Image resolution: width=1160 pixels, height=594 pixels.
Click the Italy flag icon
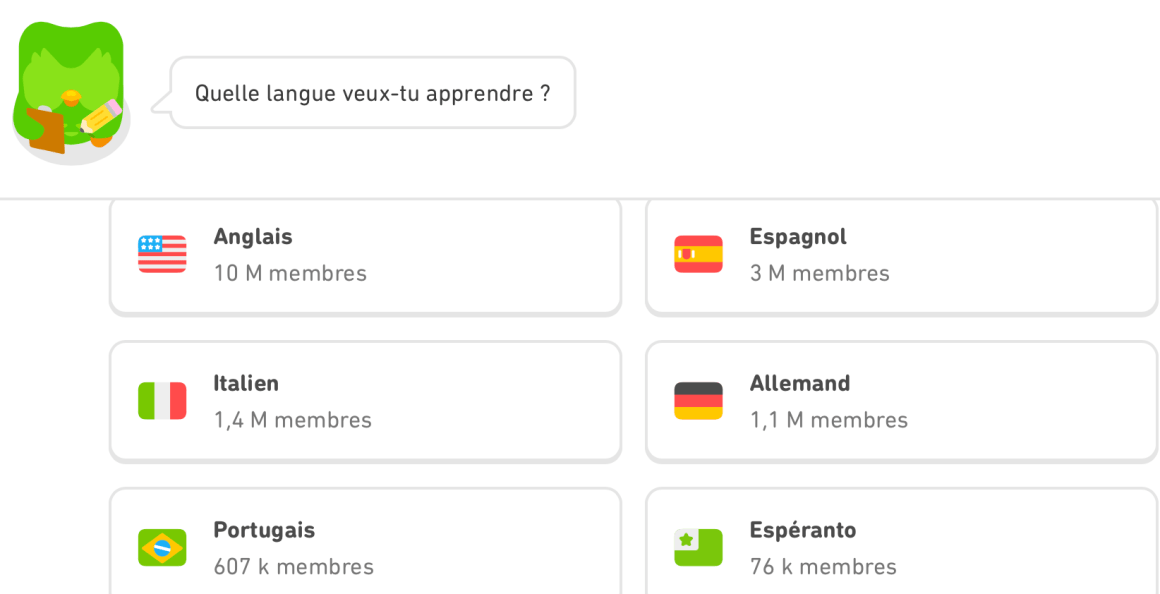point(162,401)
